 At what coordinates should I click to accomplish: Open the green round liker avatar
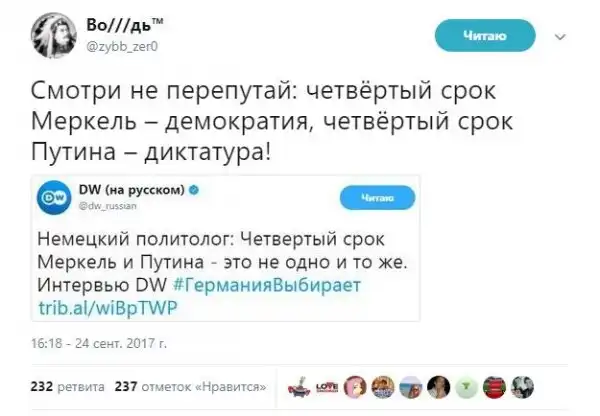click(466, 387)
